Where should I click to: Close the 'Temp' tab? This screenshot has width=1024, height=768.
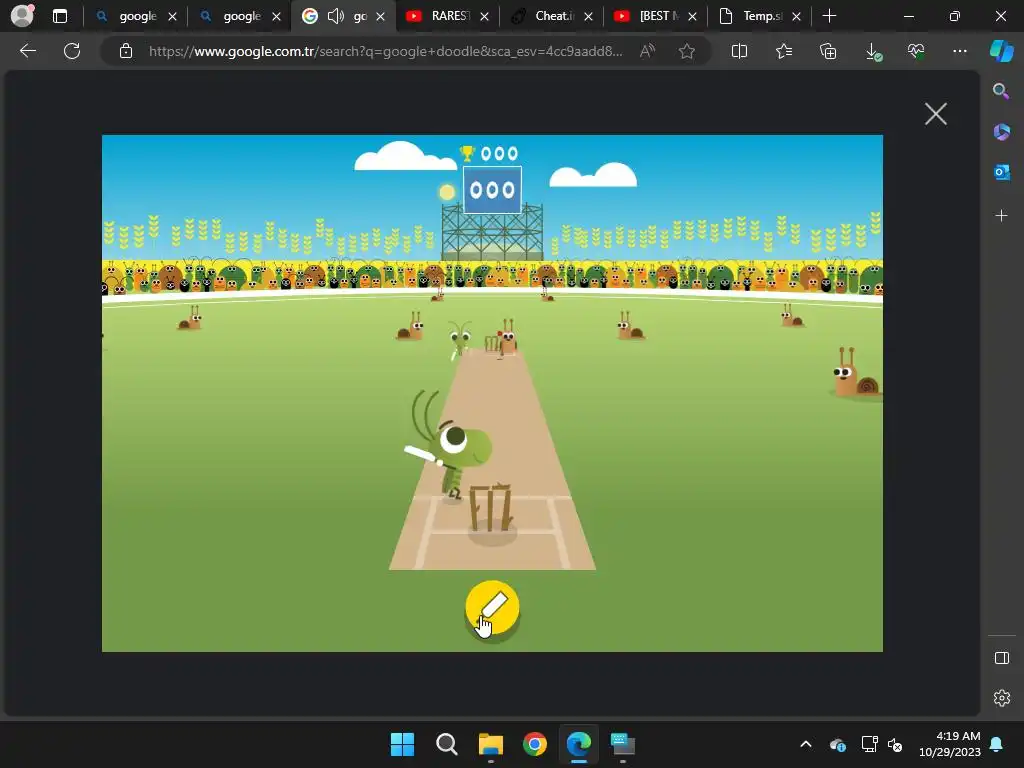pos(796,16)
